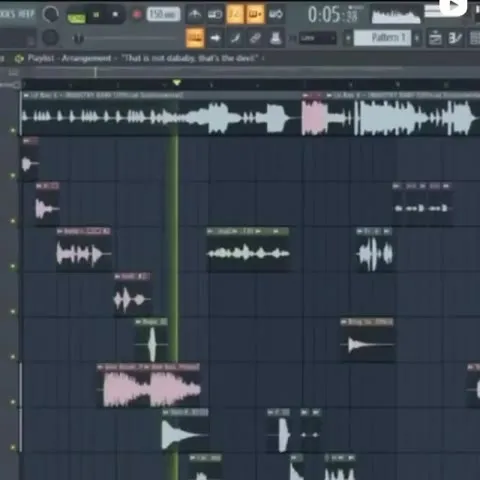The image size is (480, 480).
Task: Toggle the step editing arrow icon
Action: (x=215, y=38)
